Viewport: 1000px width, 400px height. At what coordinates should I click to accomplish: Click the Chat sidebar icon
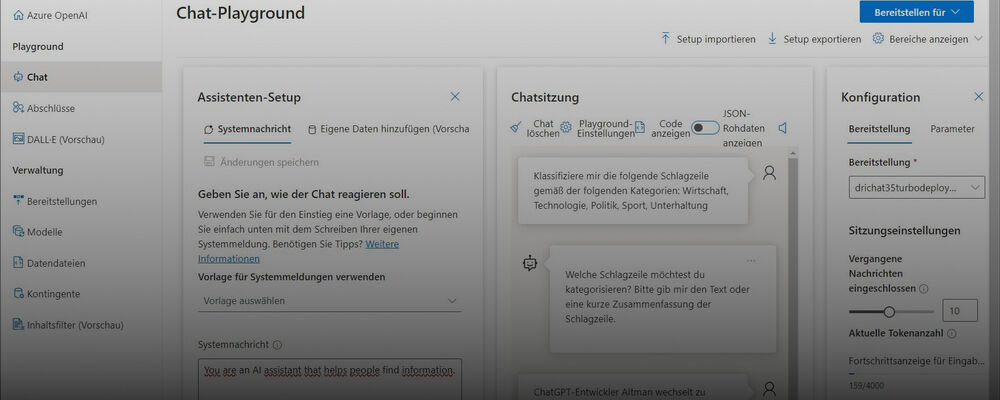(x=18, y=77)
